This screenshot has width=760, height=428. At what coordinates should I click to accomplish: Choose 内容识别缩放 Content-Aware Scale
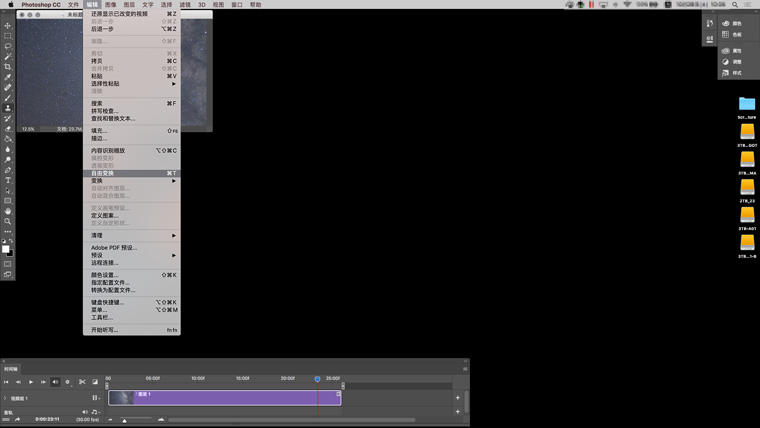[x=132, y=151]
